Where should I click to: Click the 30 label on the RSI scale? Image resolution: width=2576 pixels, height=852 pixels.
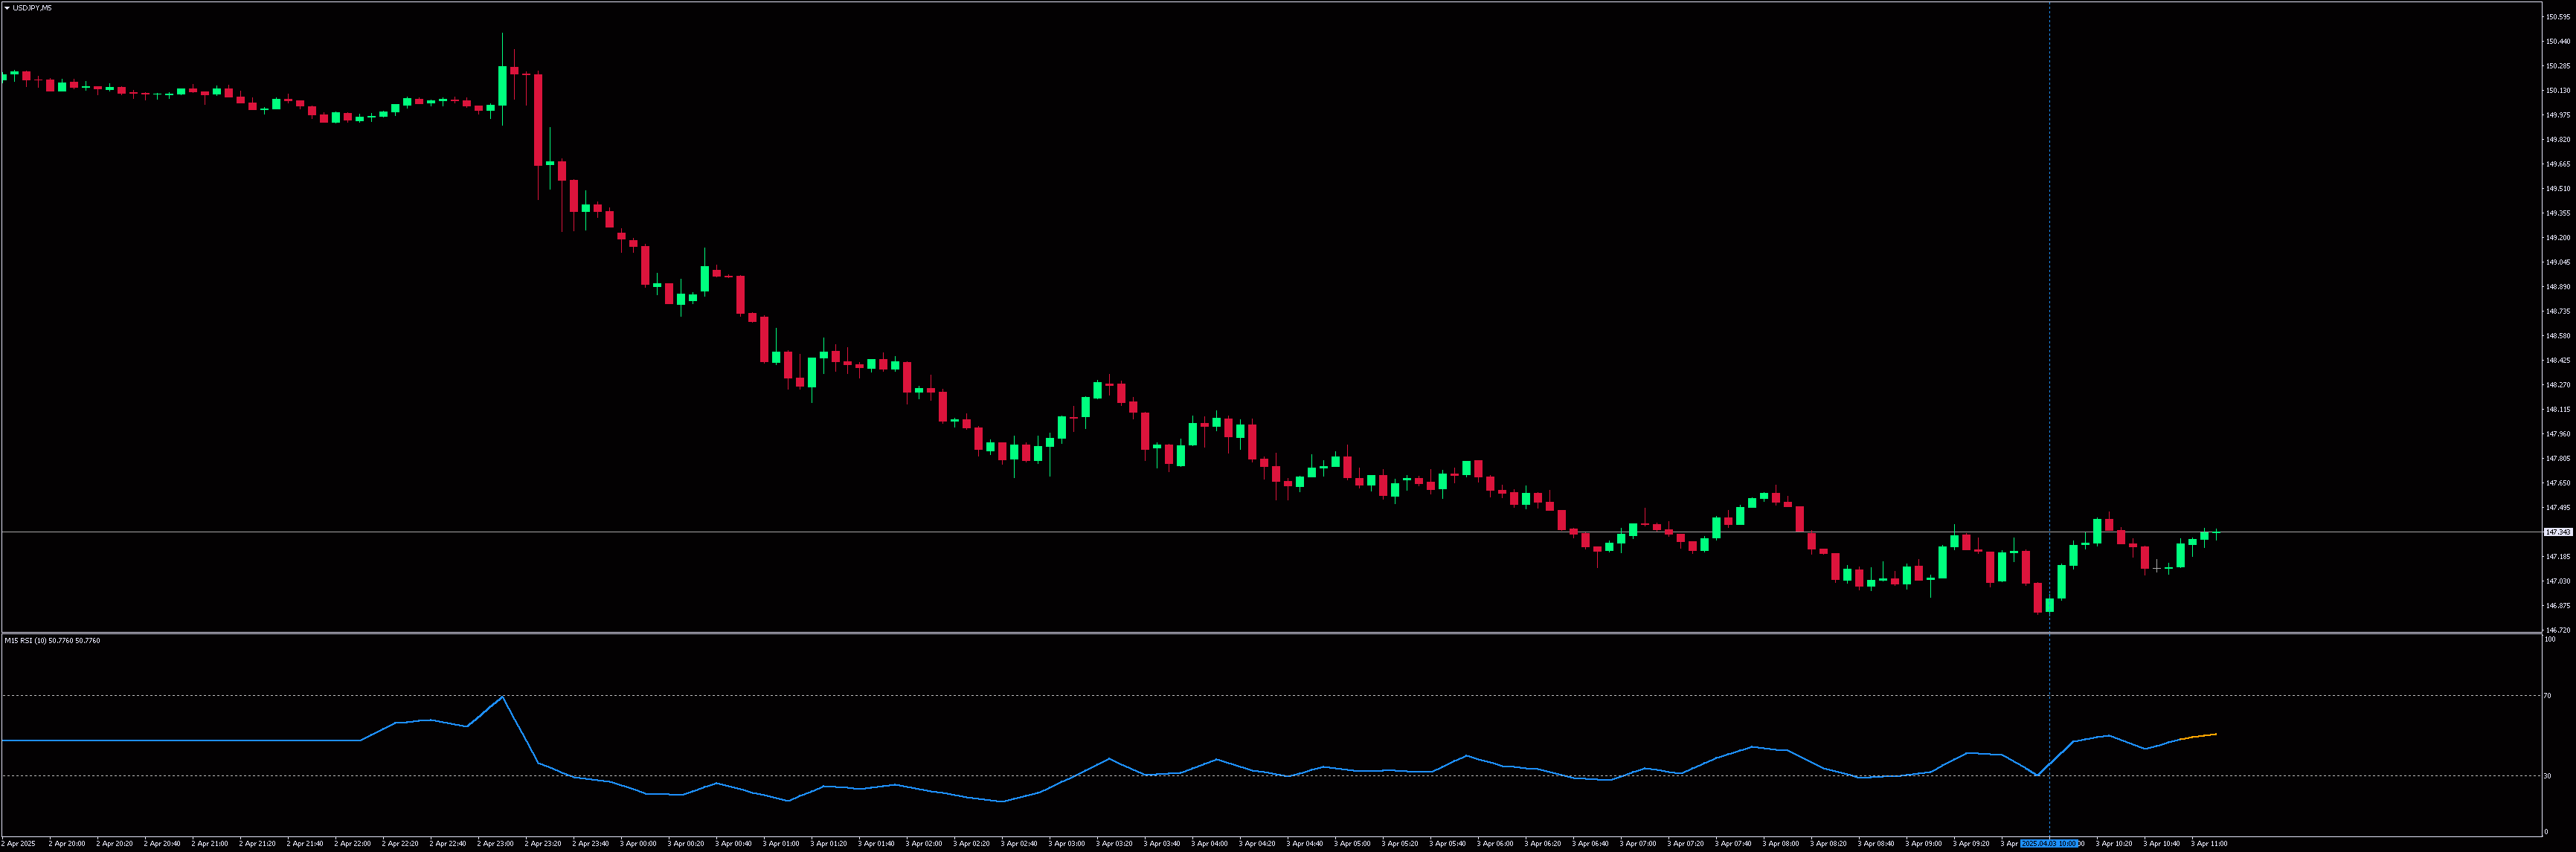(2547, 775)
